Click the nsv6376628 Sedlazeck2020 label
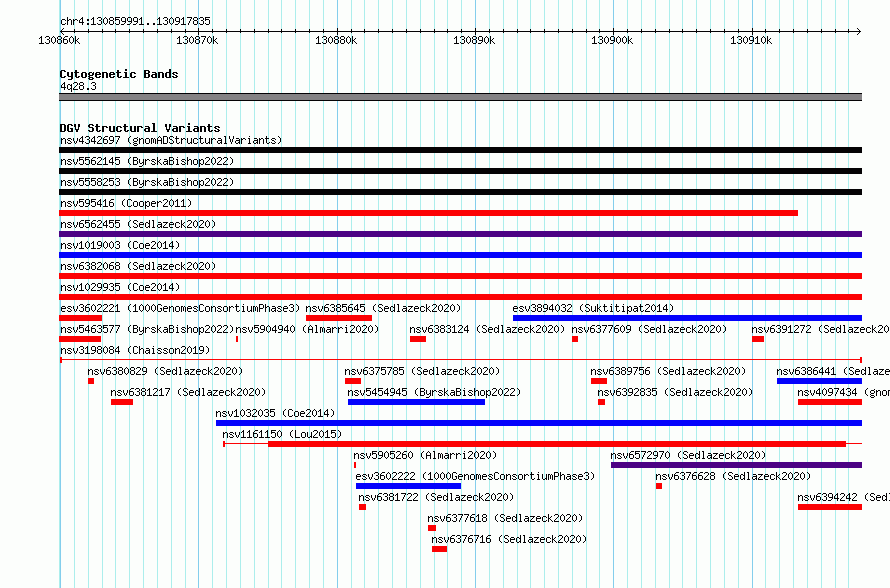The width and height of the screenshot is (890, 588). tap(733, 476)
